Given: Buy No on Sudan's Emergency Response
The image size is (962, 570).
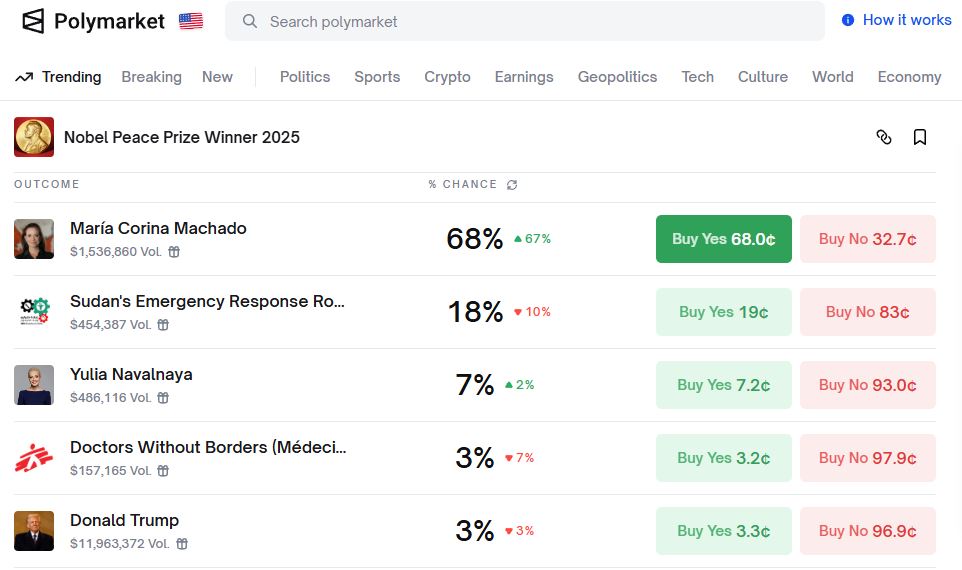Looking at the screenshot, I should click(867, 312).
